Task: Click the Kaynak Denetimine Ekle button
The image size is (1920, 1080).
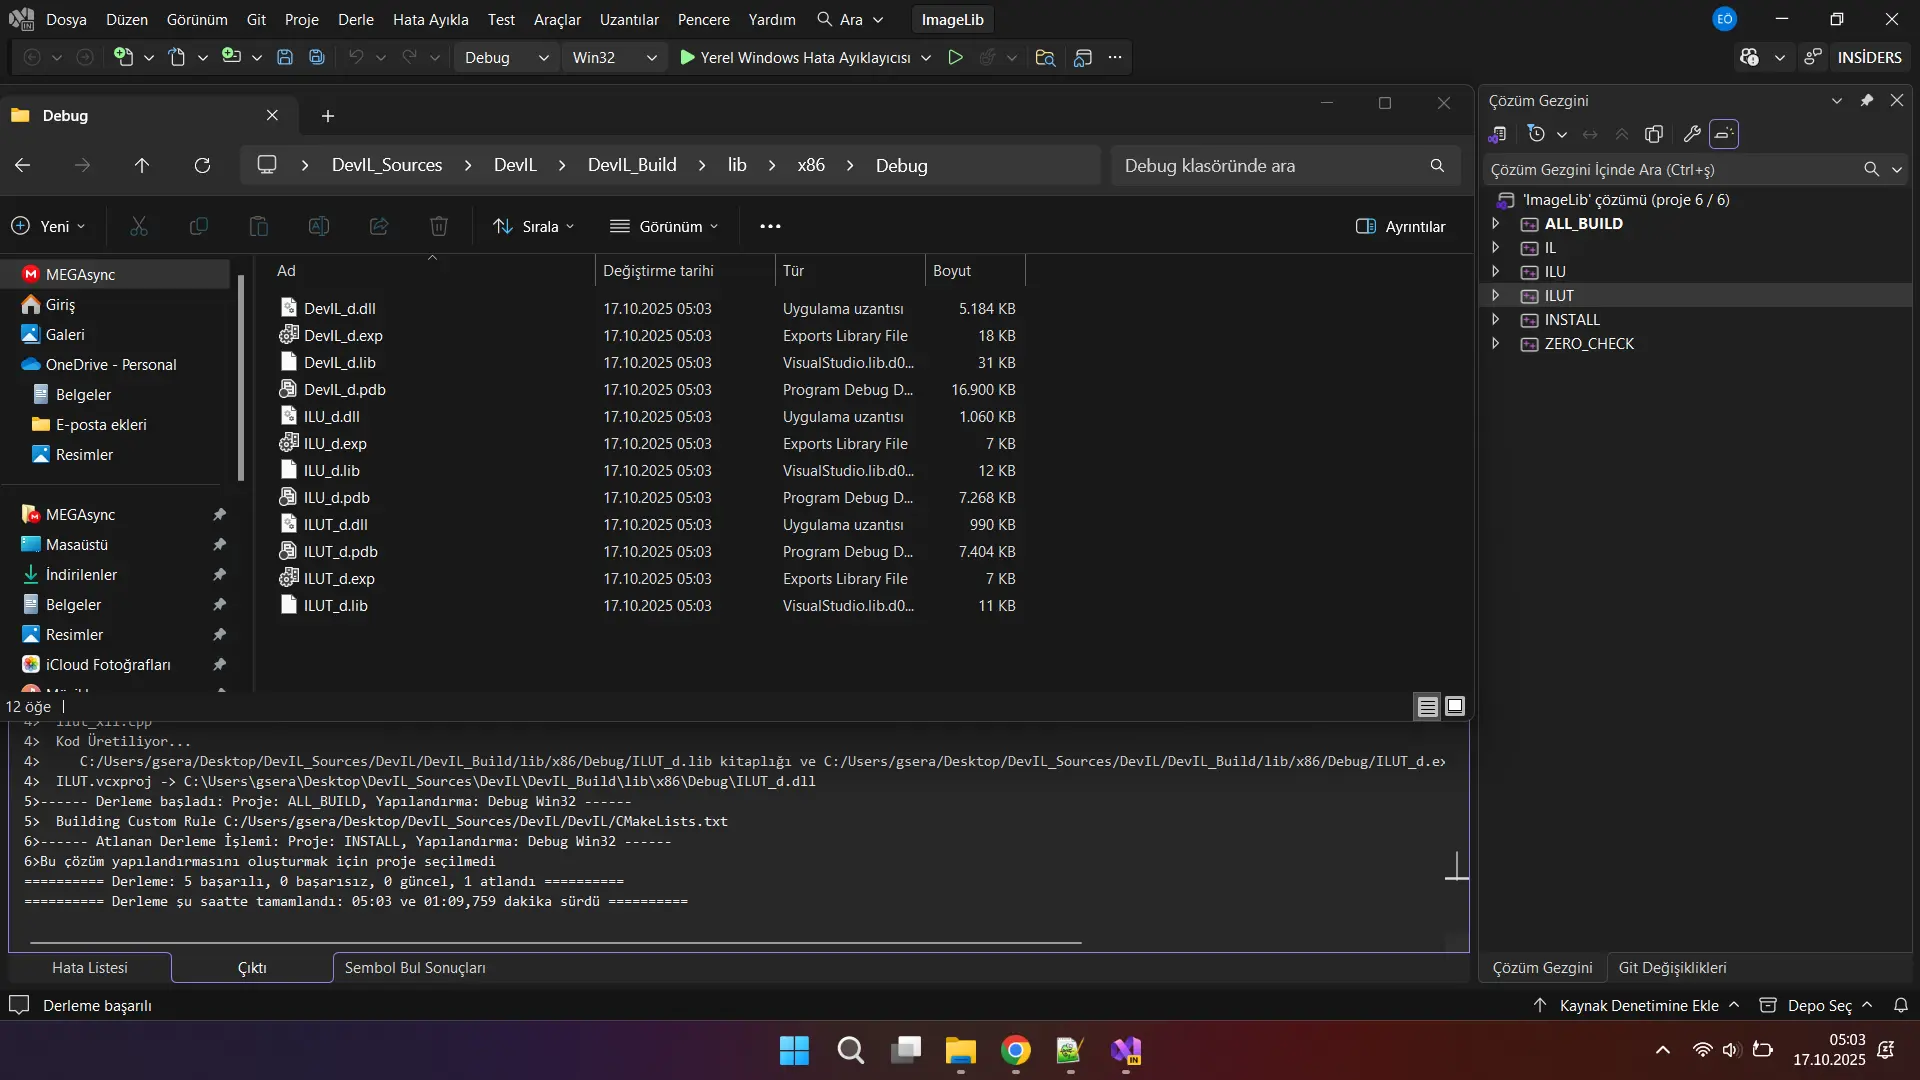Action: (x=1638, y=1005)
